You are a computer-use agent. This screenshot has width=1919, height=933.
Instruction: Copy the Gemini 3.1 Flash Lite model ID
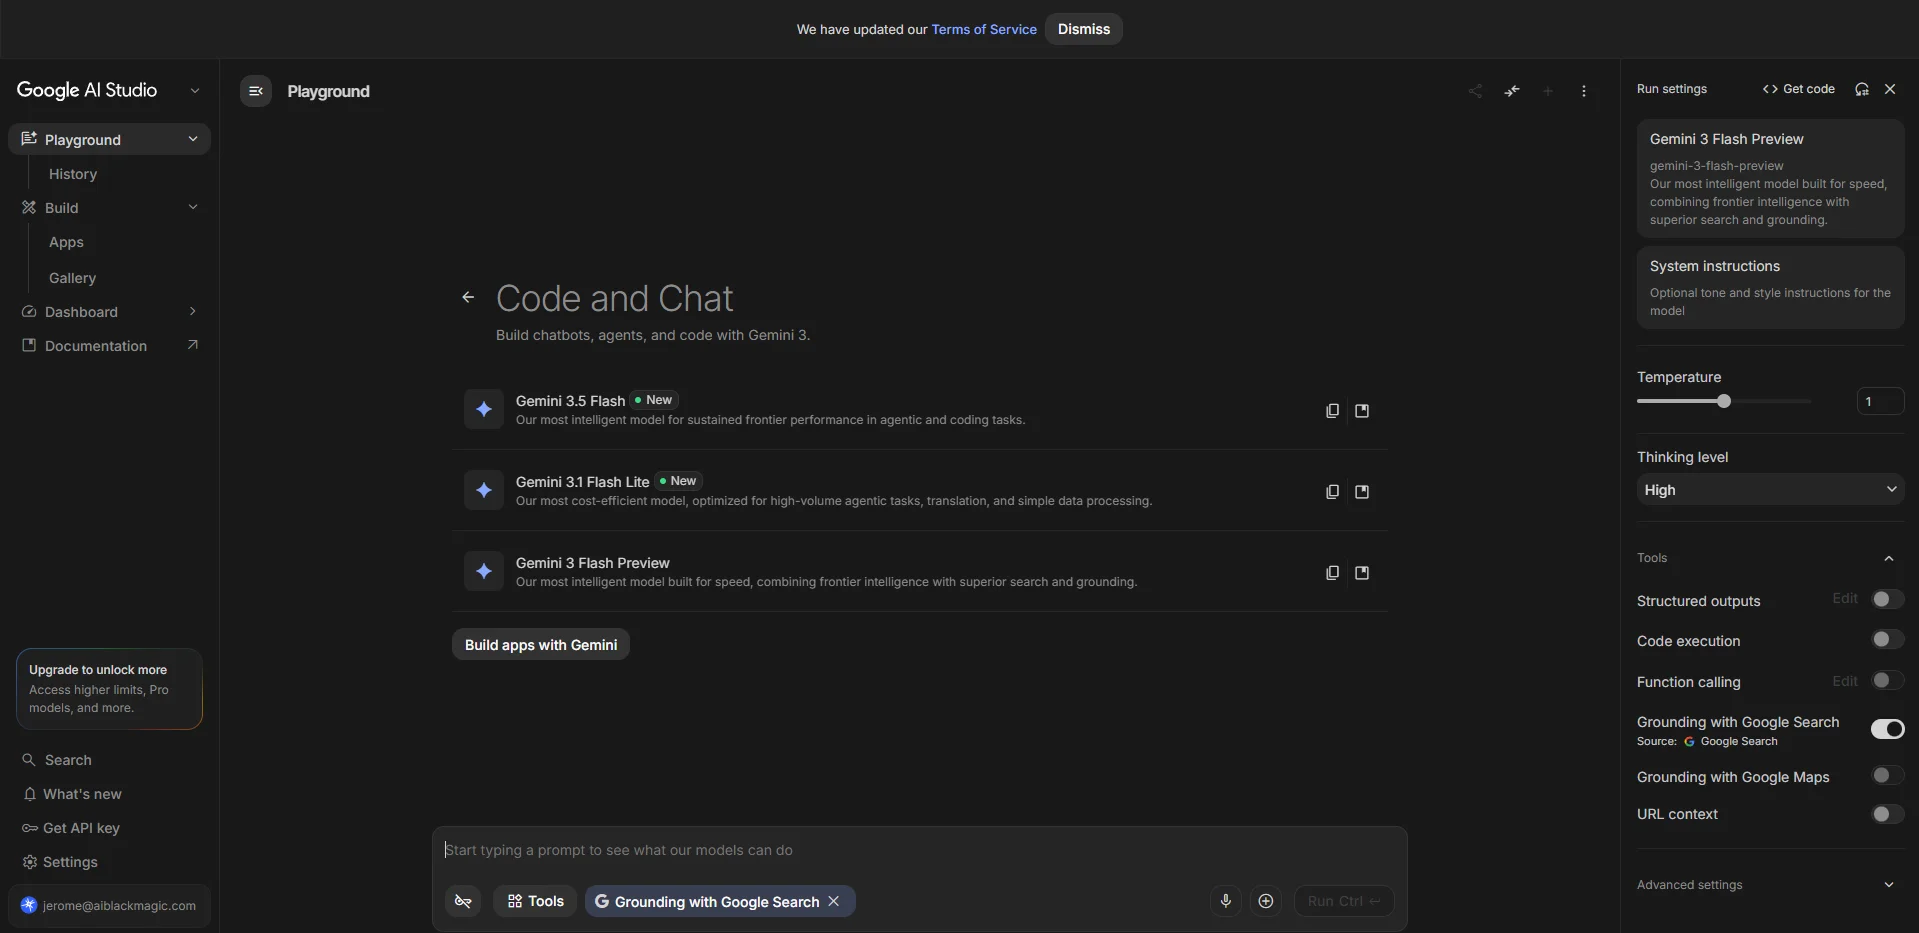coord(1332,492)
